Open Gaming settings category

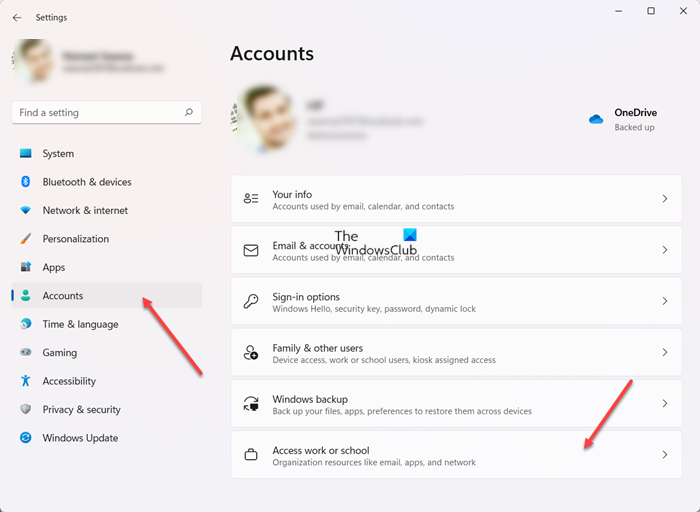[107, 352]
